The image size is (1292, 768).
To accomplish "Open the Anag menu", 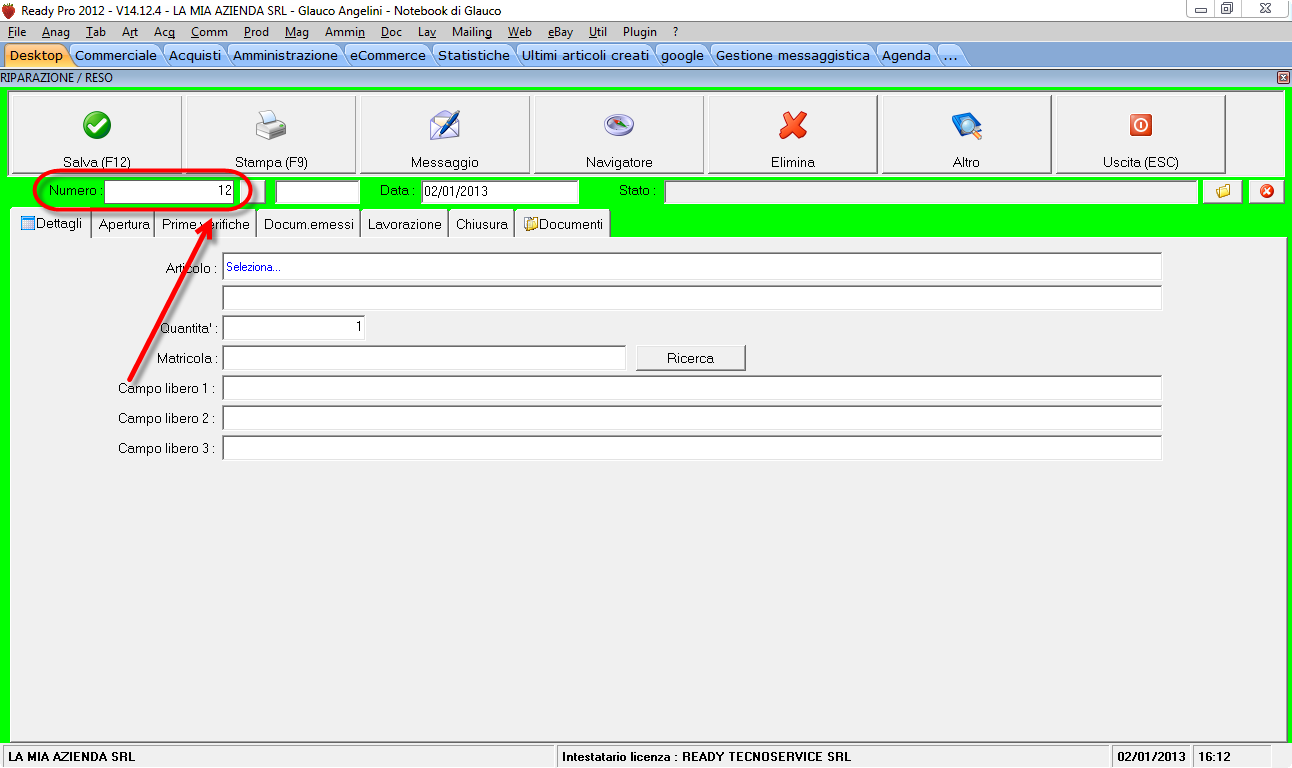I will coord(56,32).
